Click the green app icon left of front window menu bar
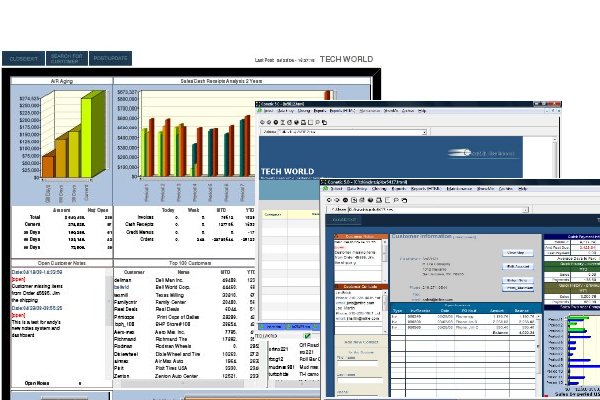The width and height of the screenshot is (600, 400). coord(325,189)
